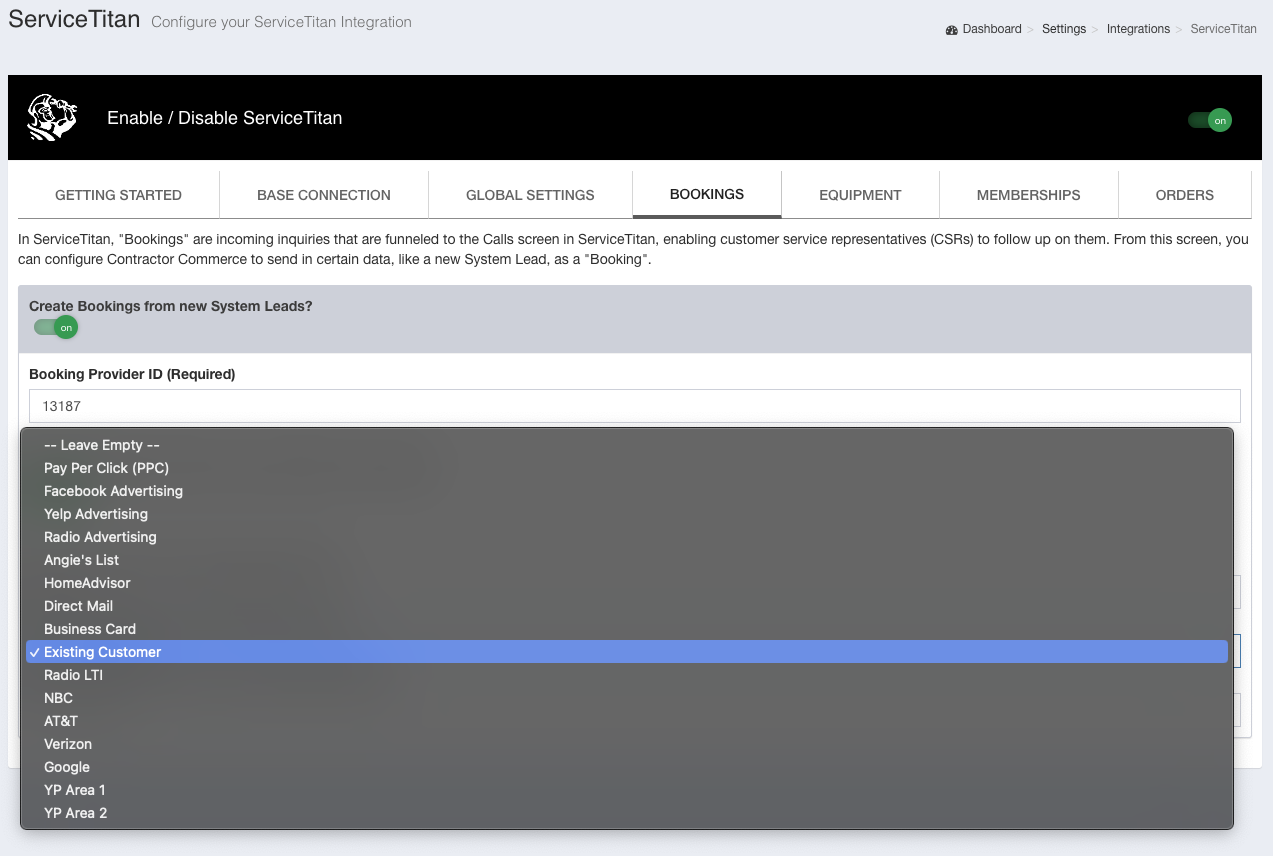
Task: Open the Memberships tab
Action: [x=1028, y=195]
